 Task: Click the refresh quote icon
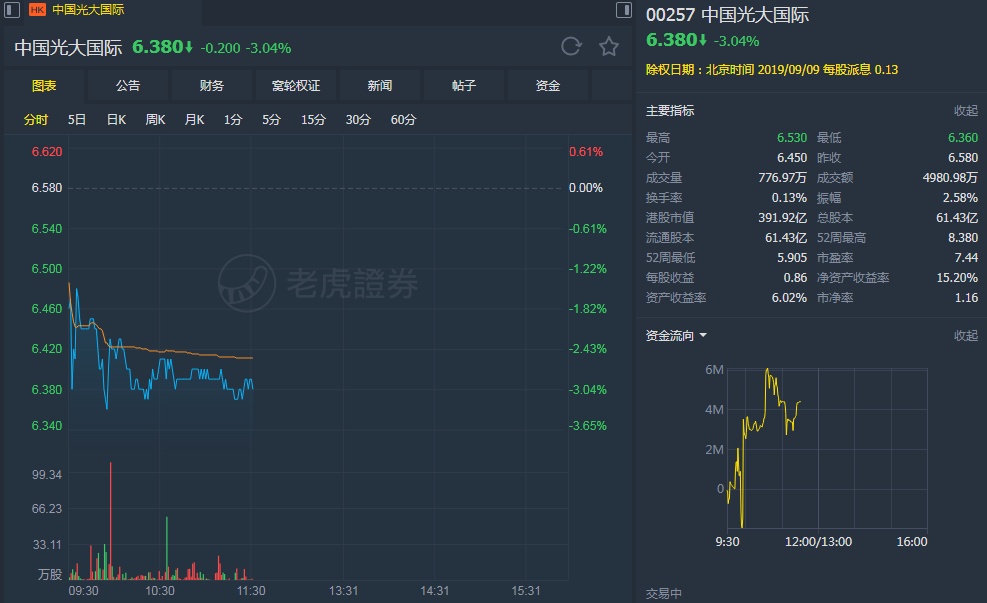tap(571, 46)
